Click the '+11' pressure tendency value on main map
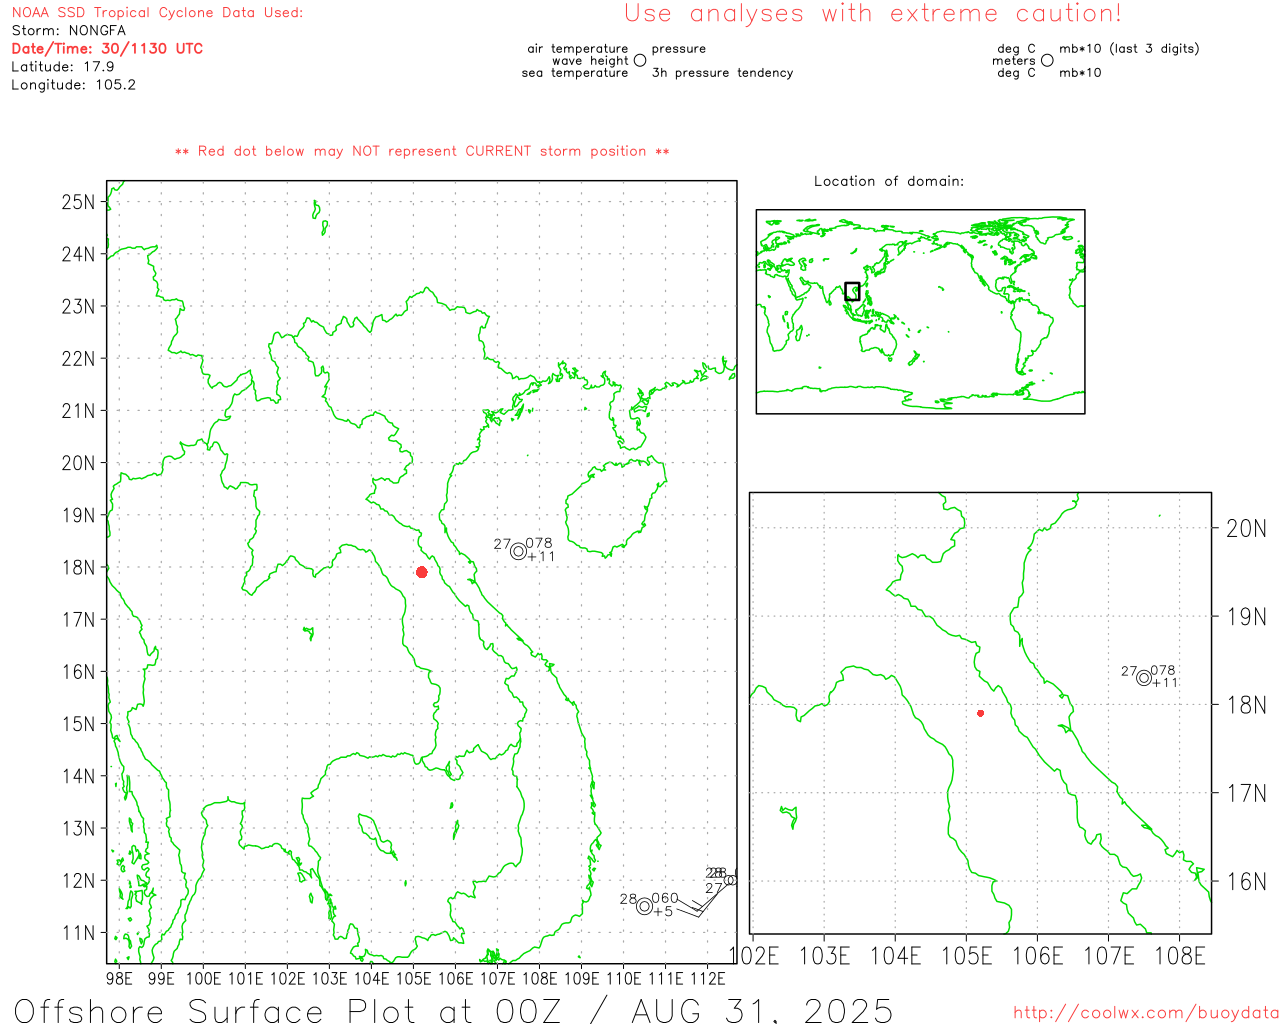Viewport: 1280px width, 1024px height. tap(541, 557)
